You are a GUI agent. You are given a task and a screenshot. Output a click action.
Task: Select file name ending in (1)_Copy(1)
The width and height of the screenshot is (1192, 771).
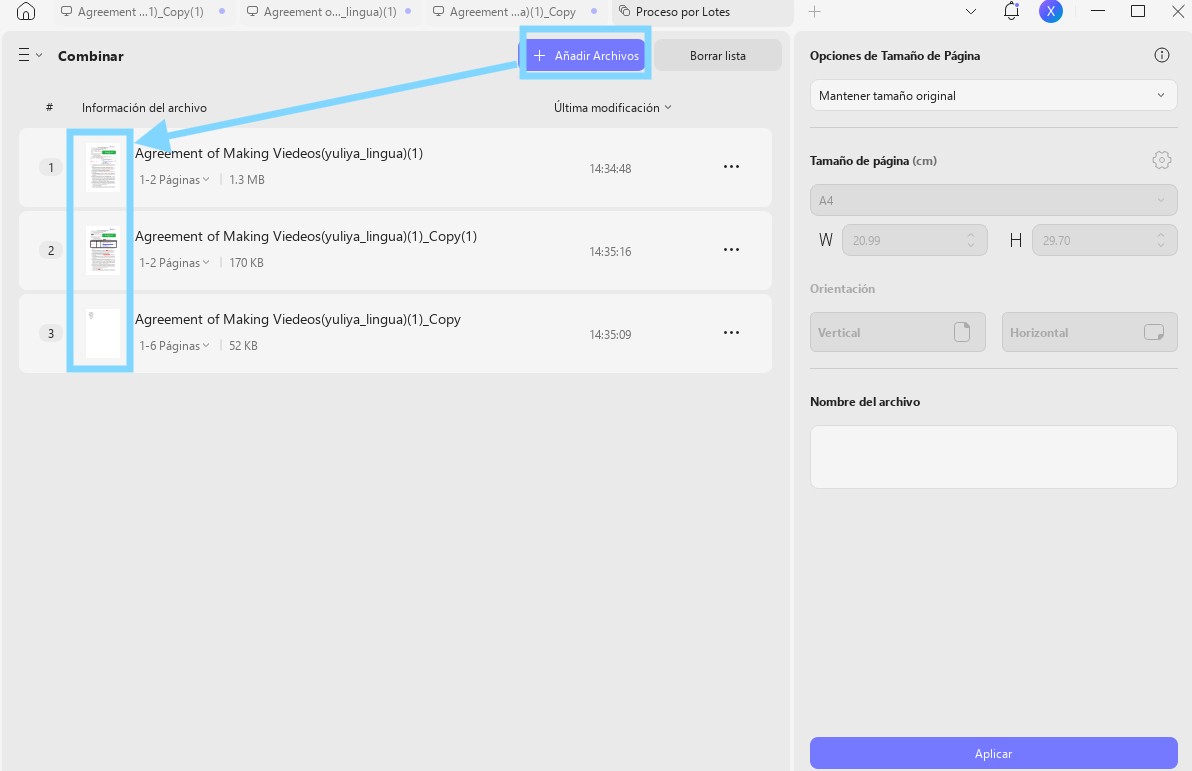pyautogui.click(x=306, y=236)
